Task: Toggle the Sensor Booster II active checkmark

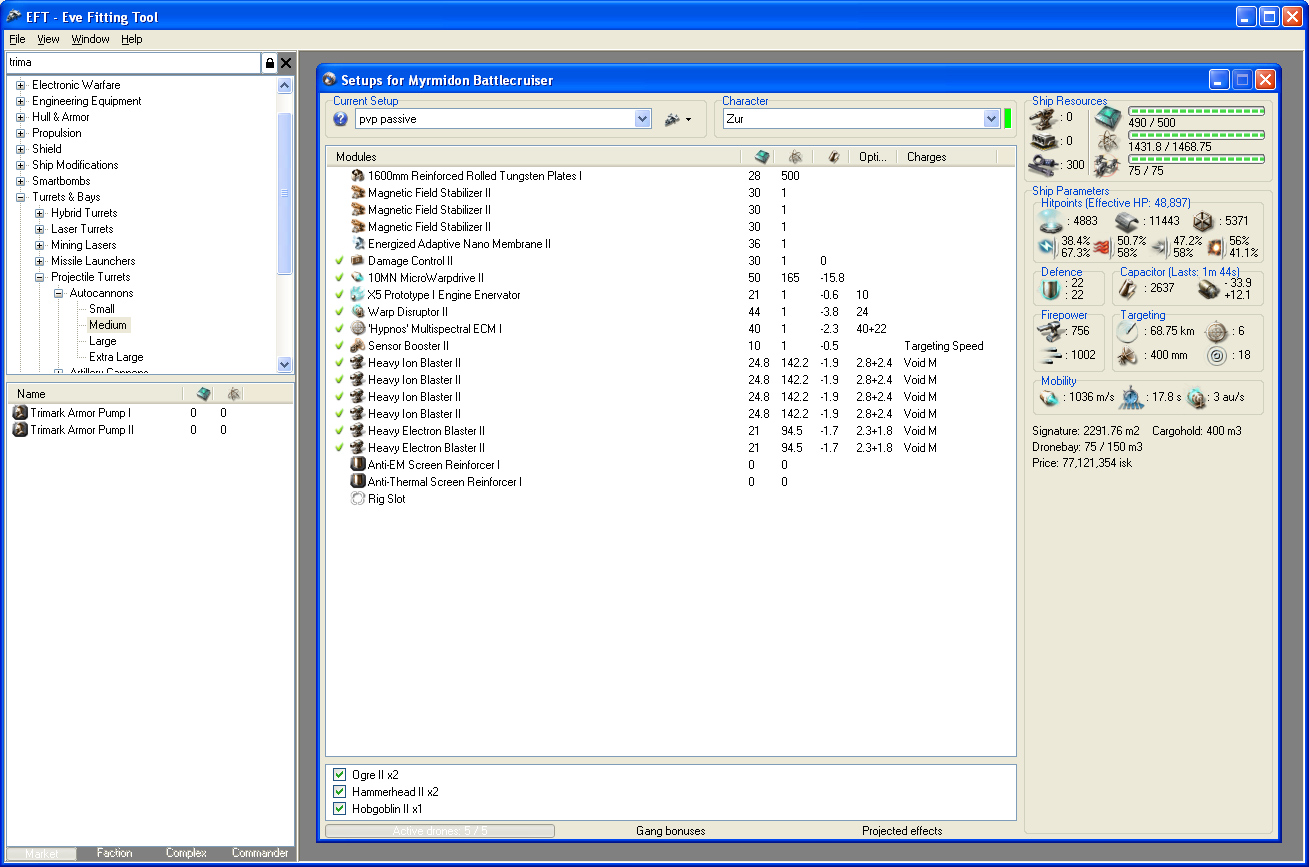Action: [x=339, y=346]
